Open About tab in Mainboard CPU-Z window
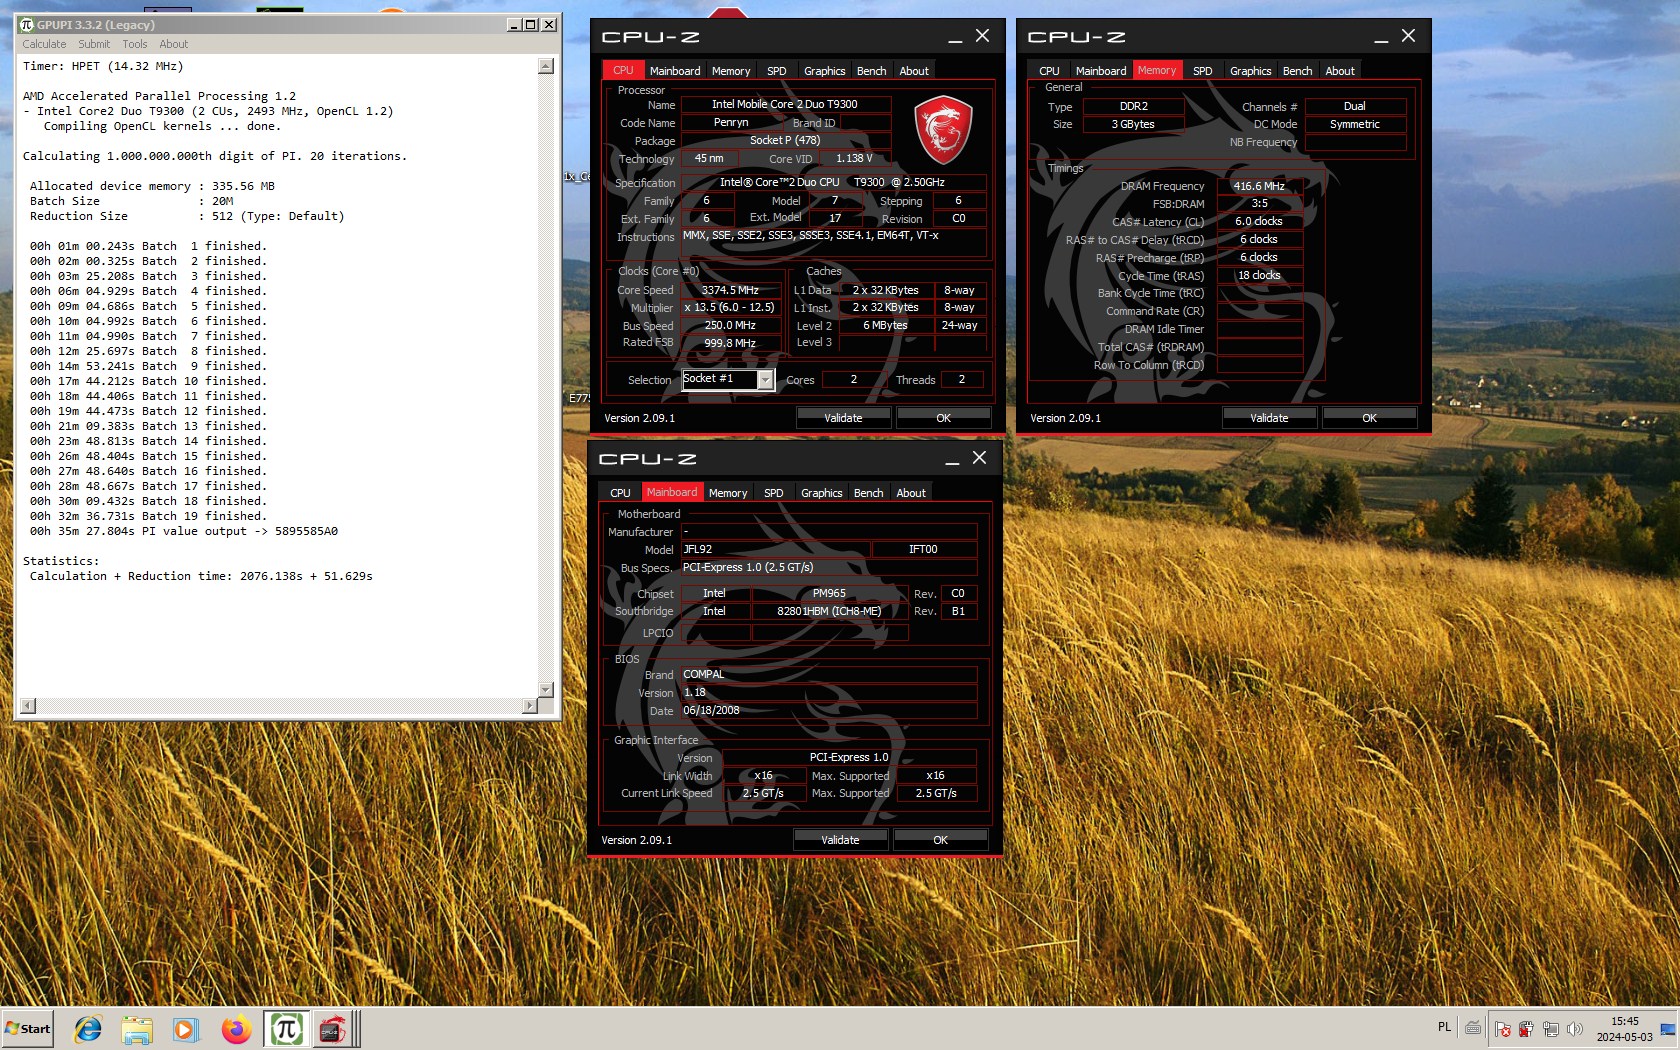The width and height of the screenshot is (1680, 1050). [x=911, y=493]
